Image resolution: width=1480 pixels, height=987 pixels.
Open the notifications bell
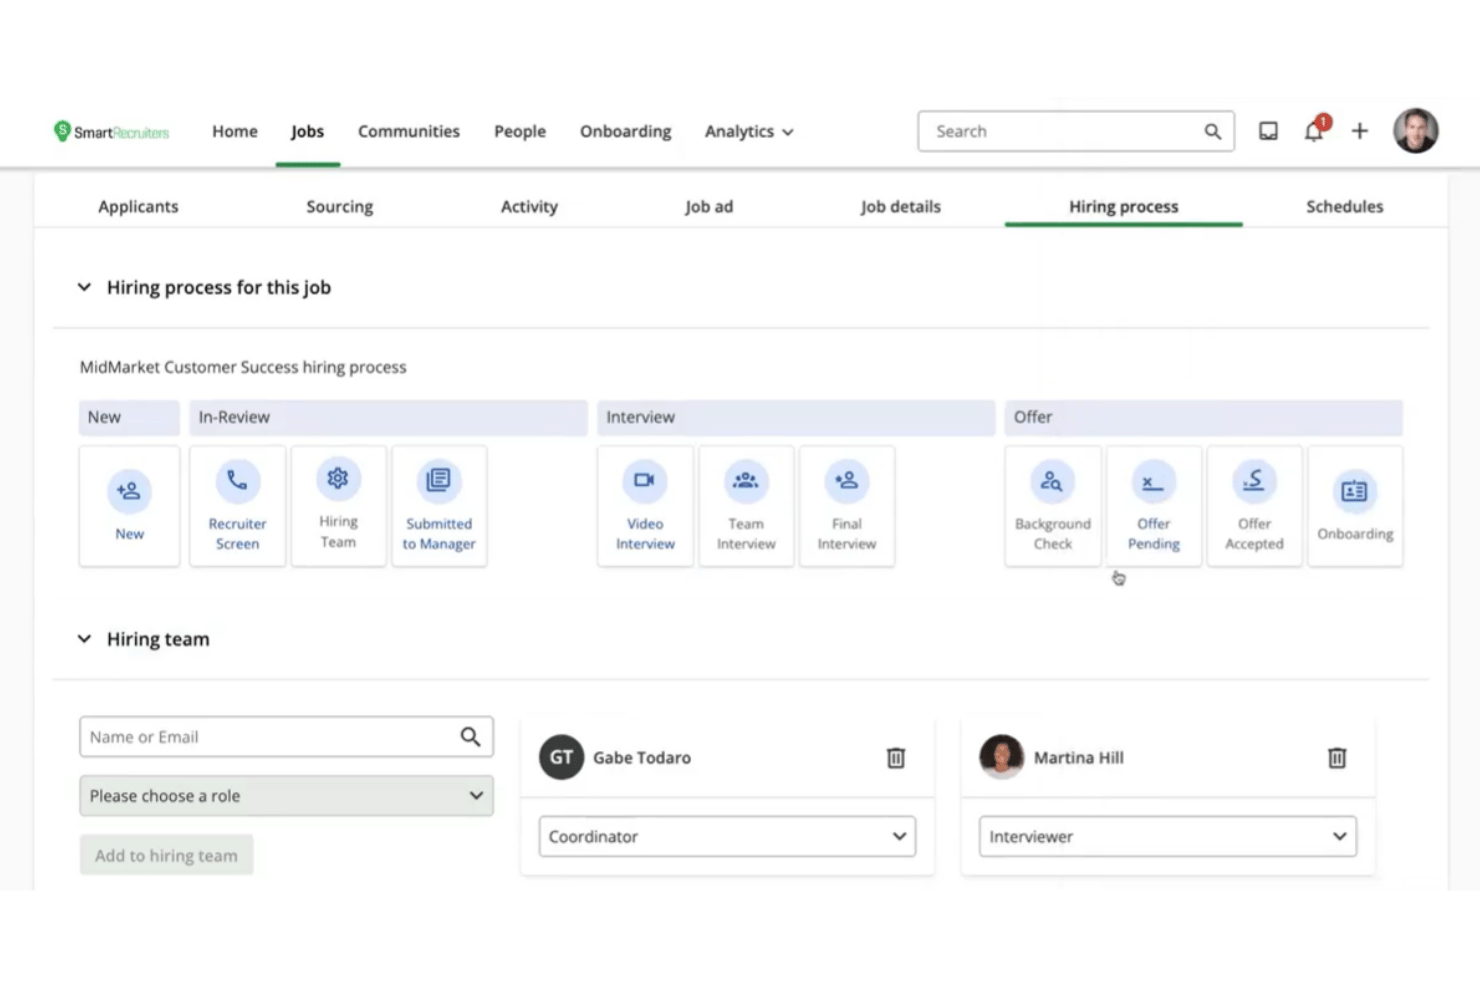1315,130
